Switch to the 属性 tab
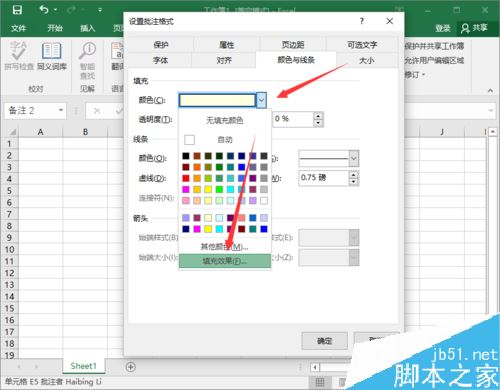 227,45
